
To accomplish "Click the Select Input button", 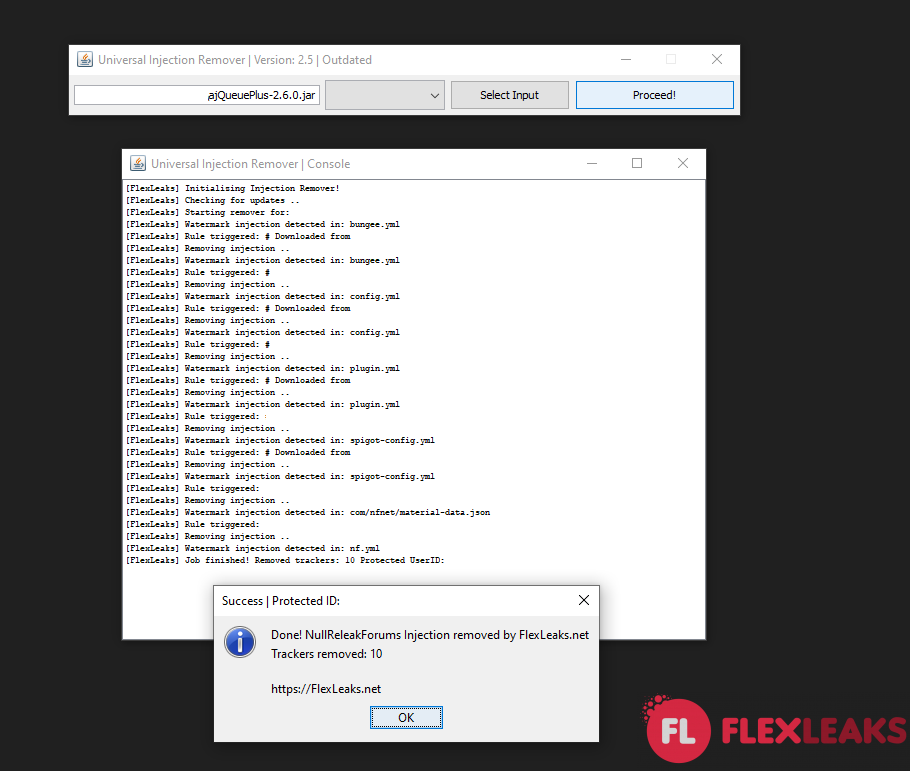I will pos(509,94).
